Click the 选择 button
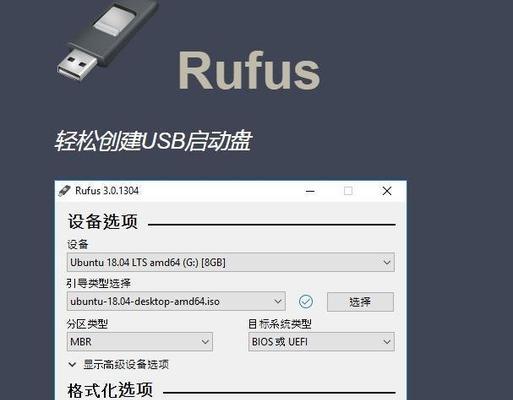This screenshot has width=513, height=400. pyautogui.click(x=360, y=302)
